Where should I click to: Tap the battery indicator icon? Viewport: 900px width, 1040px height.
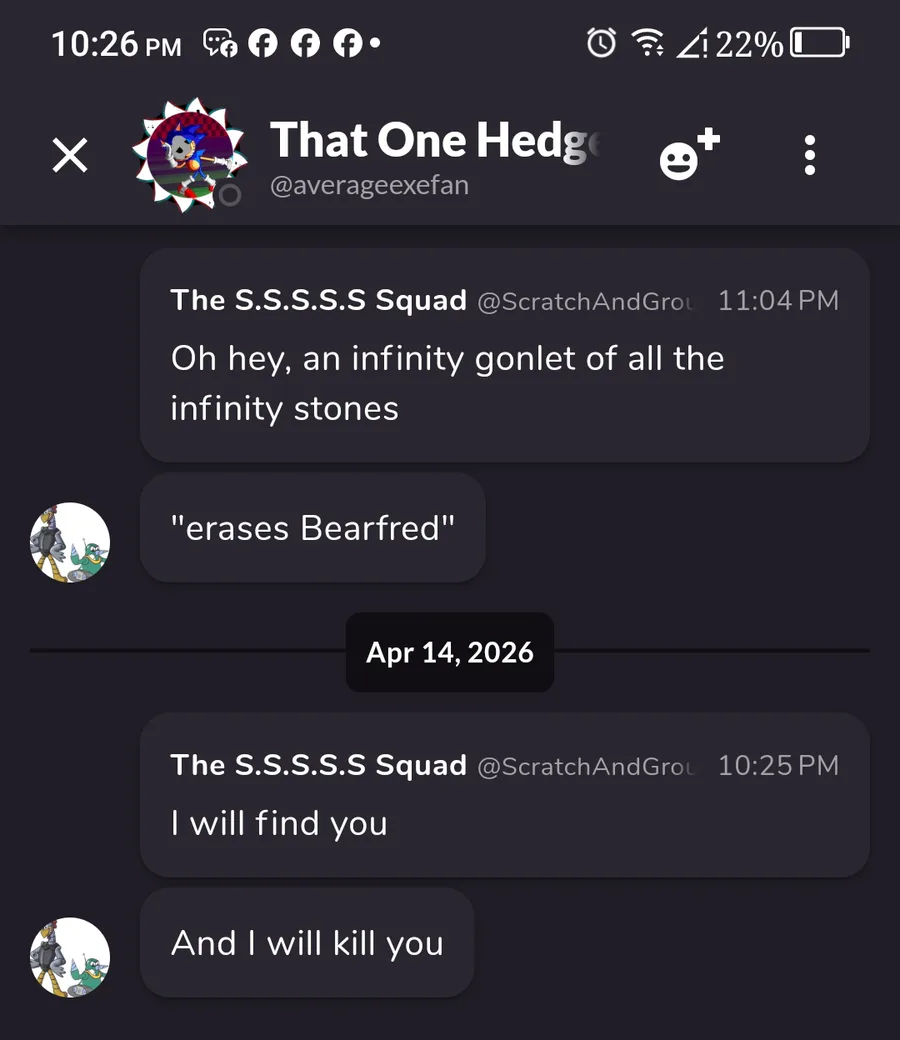pos(820,42)
